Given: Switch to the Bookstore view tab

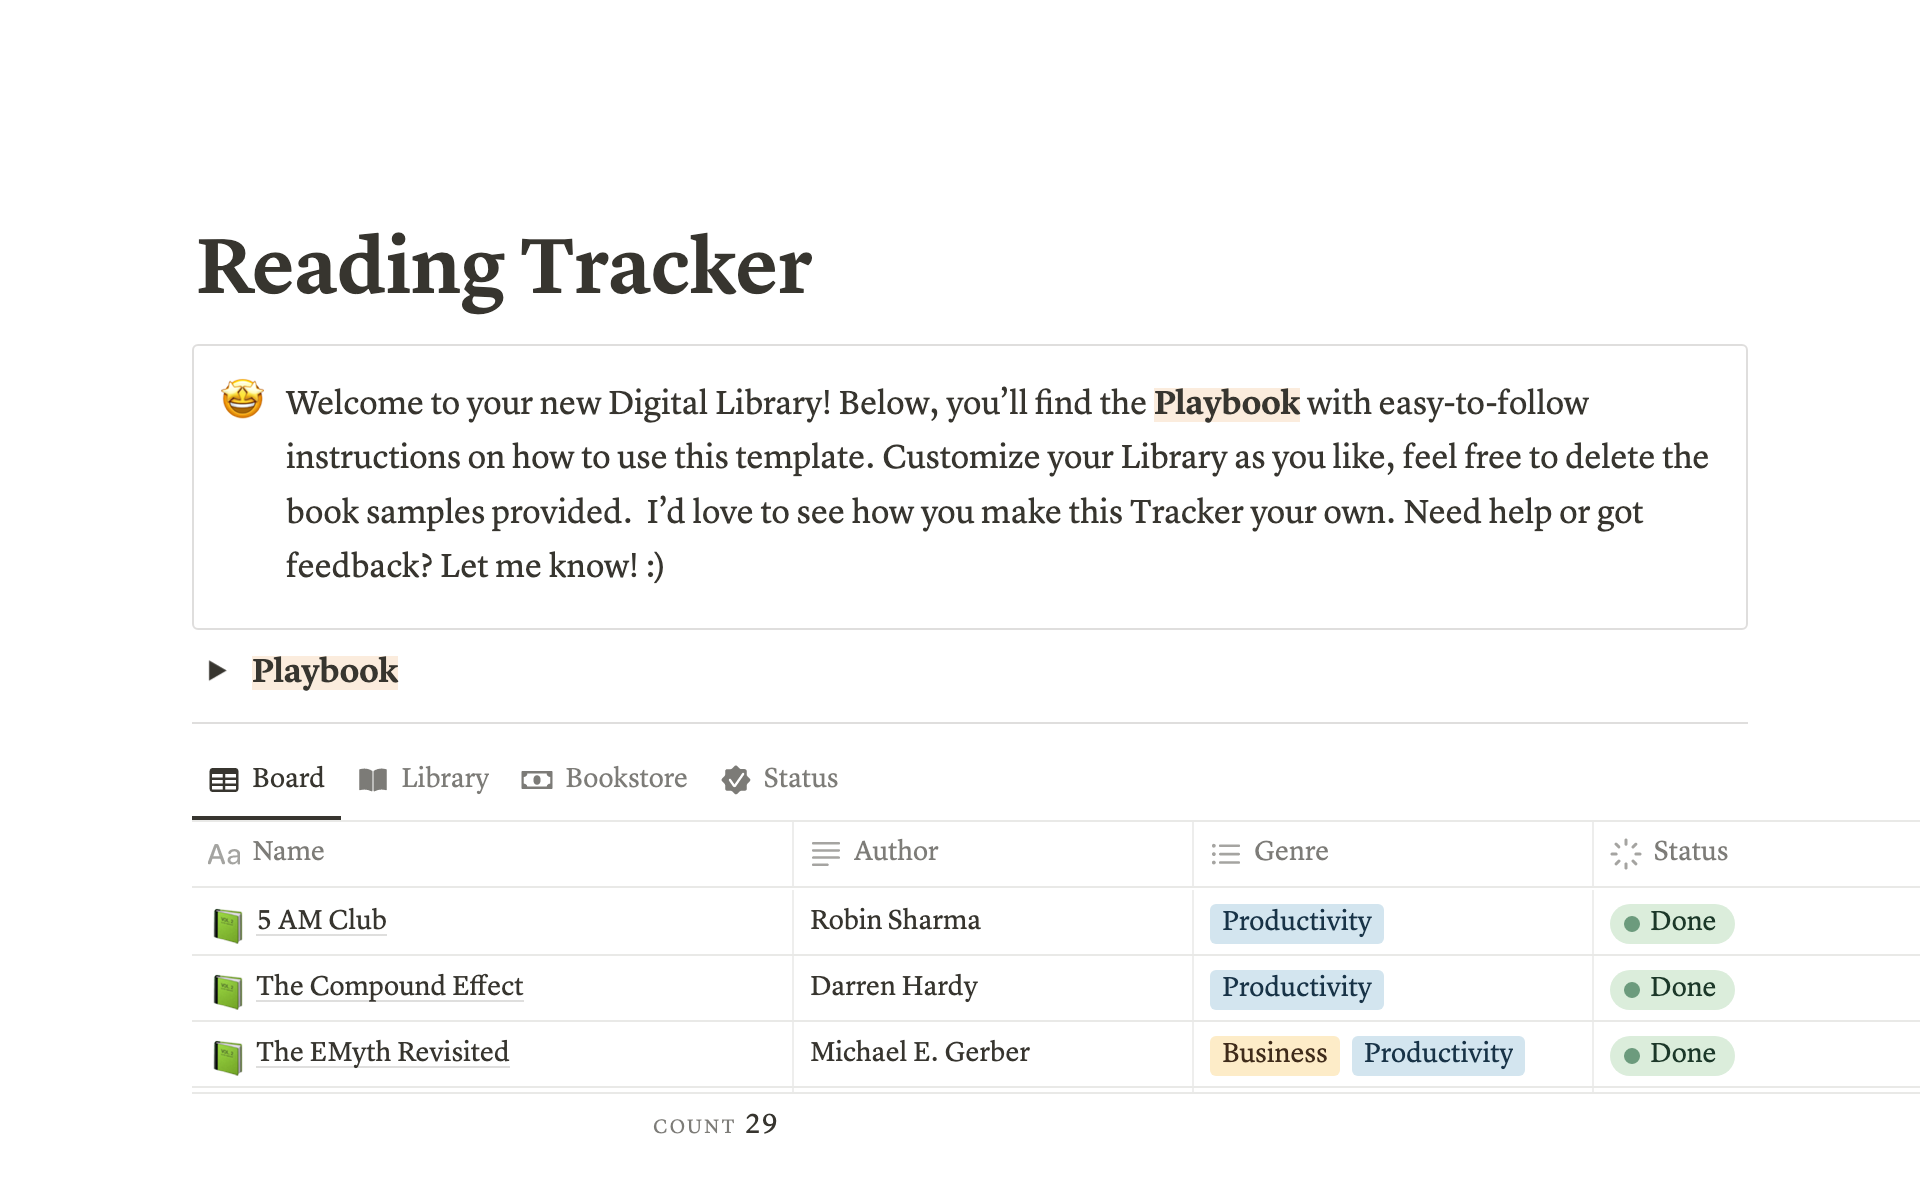Looking at the screenshot, I should coord(605,779).
